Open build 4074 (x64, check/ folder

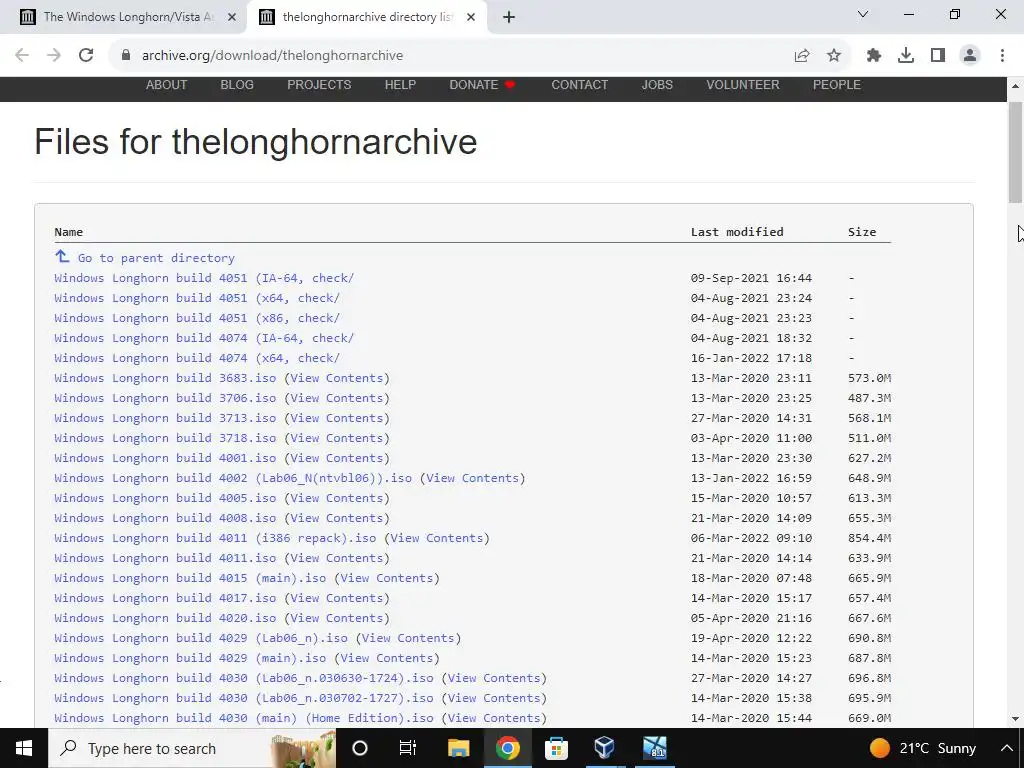pyautogui.click(x=197, y=358)
